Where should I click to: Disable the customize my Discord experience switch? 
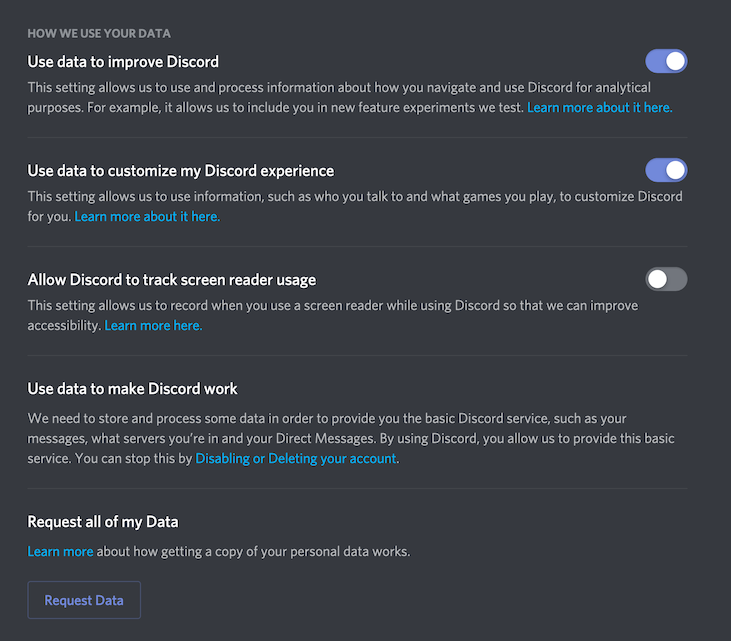(x=666, y=170)
